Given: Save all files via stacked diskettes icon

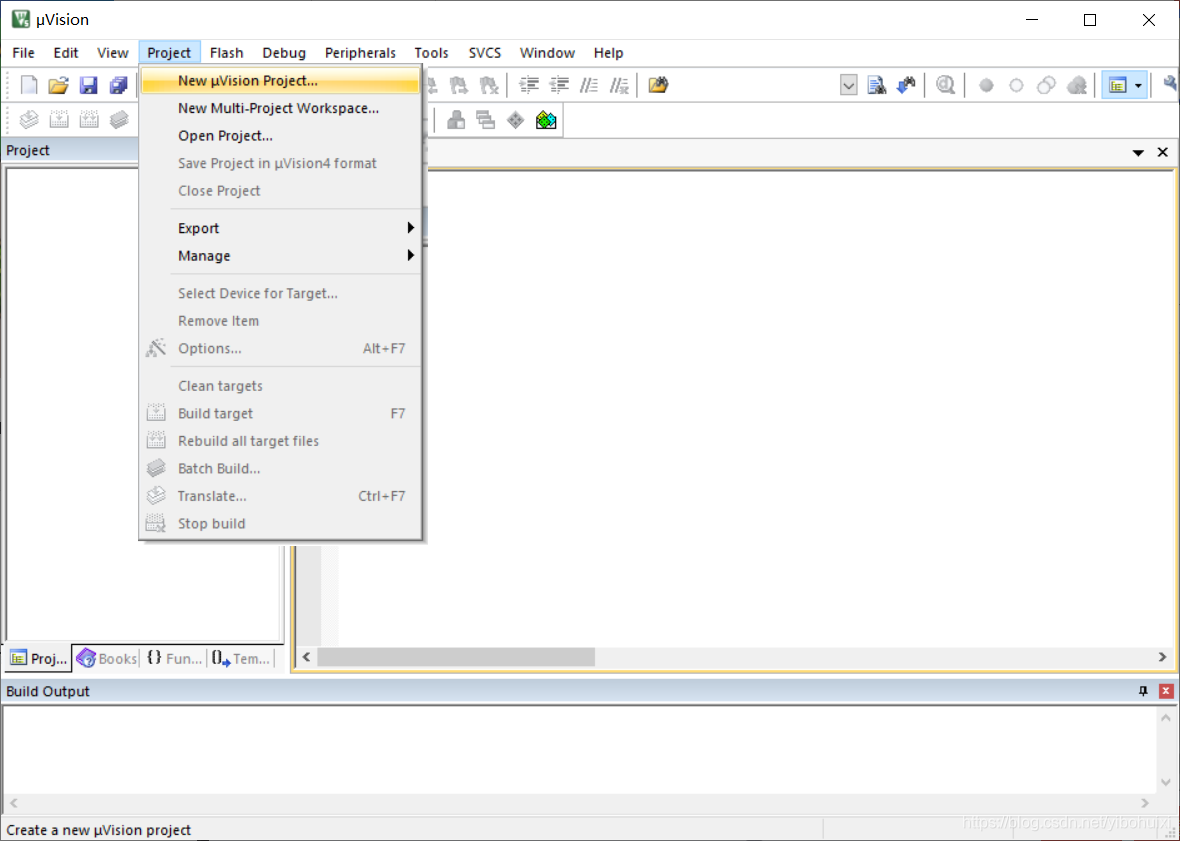Looking at the screenshot, I should point(119,85).
